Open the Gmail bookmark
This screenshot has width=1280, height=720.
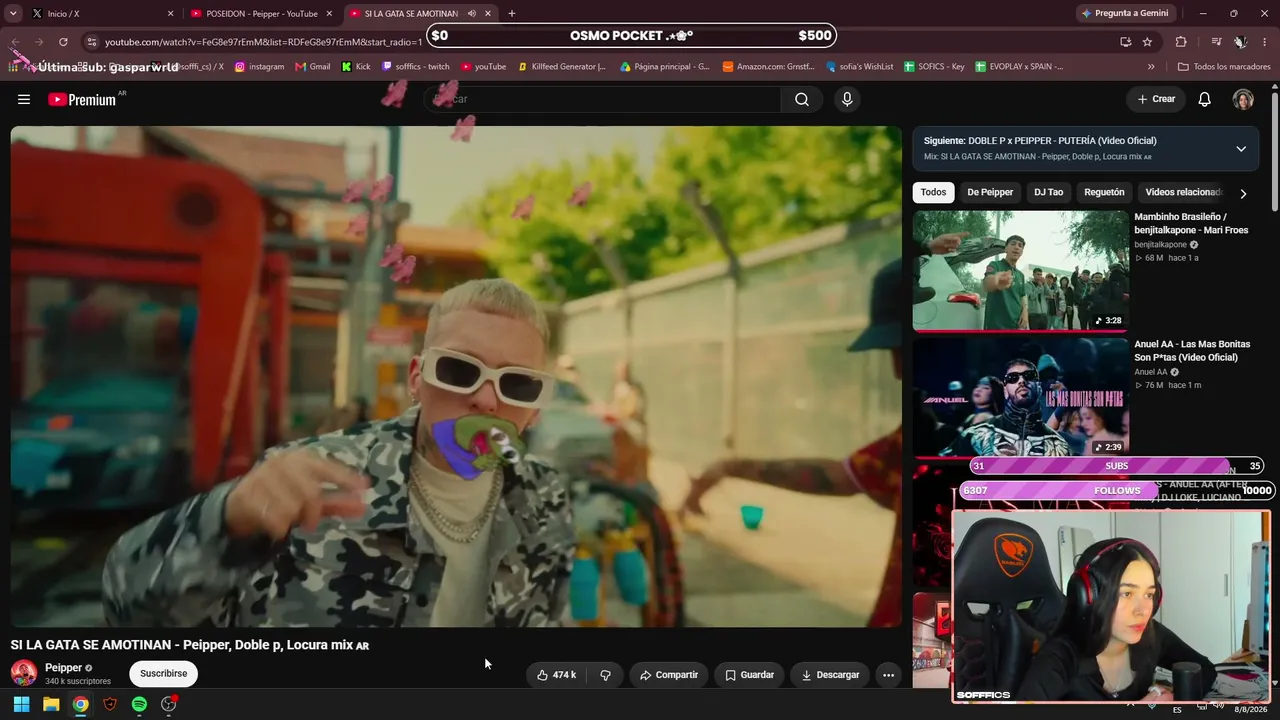point(313,67)
